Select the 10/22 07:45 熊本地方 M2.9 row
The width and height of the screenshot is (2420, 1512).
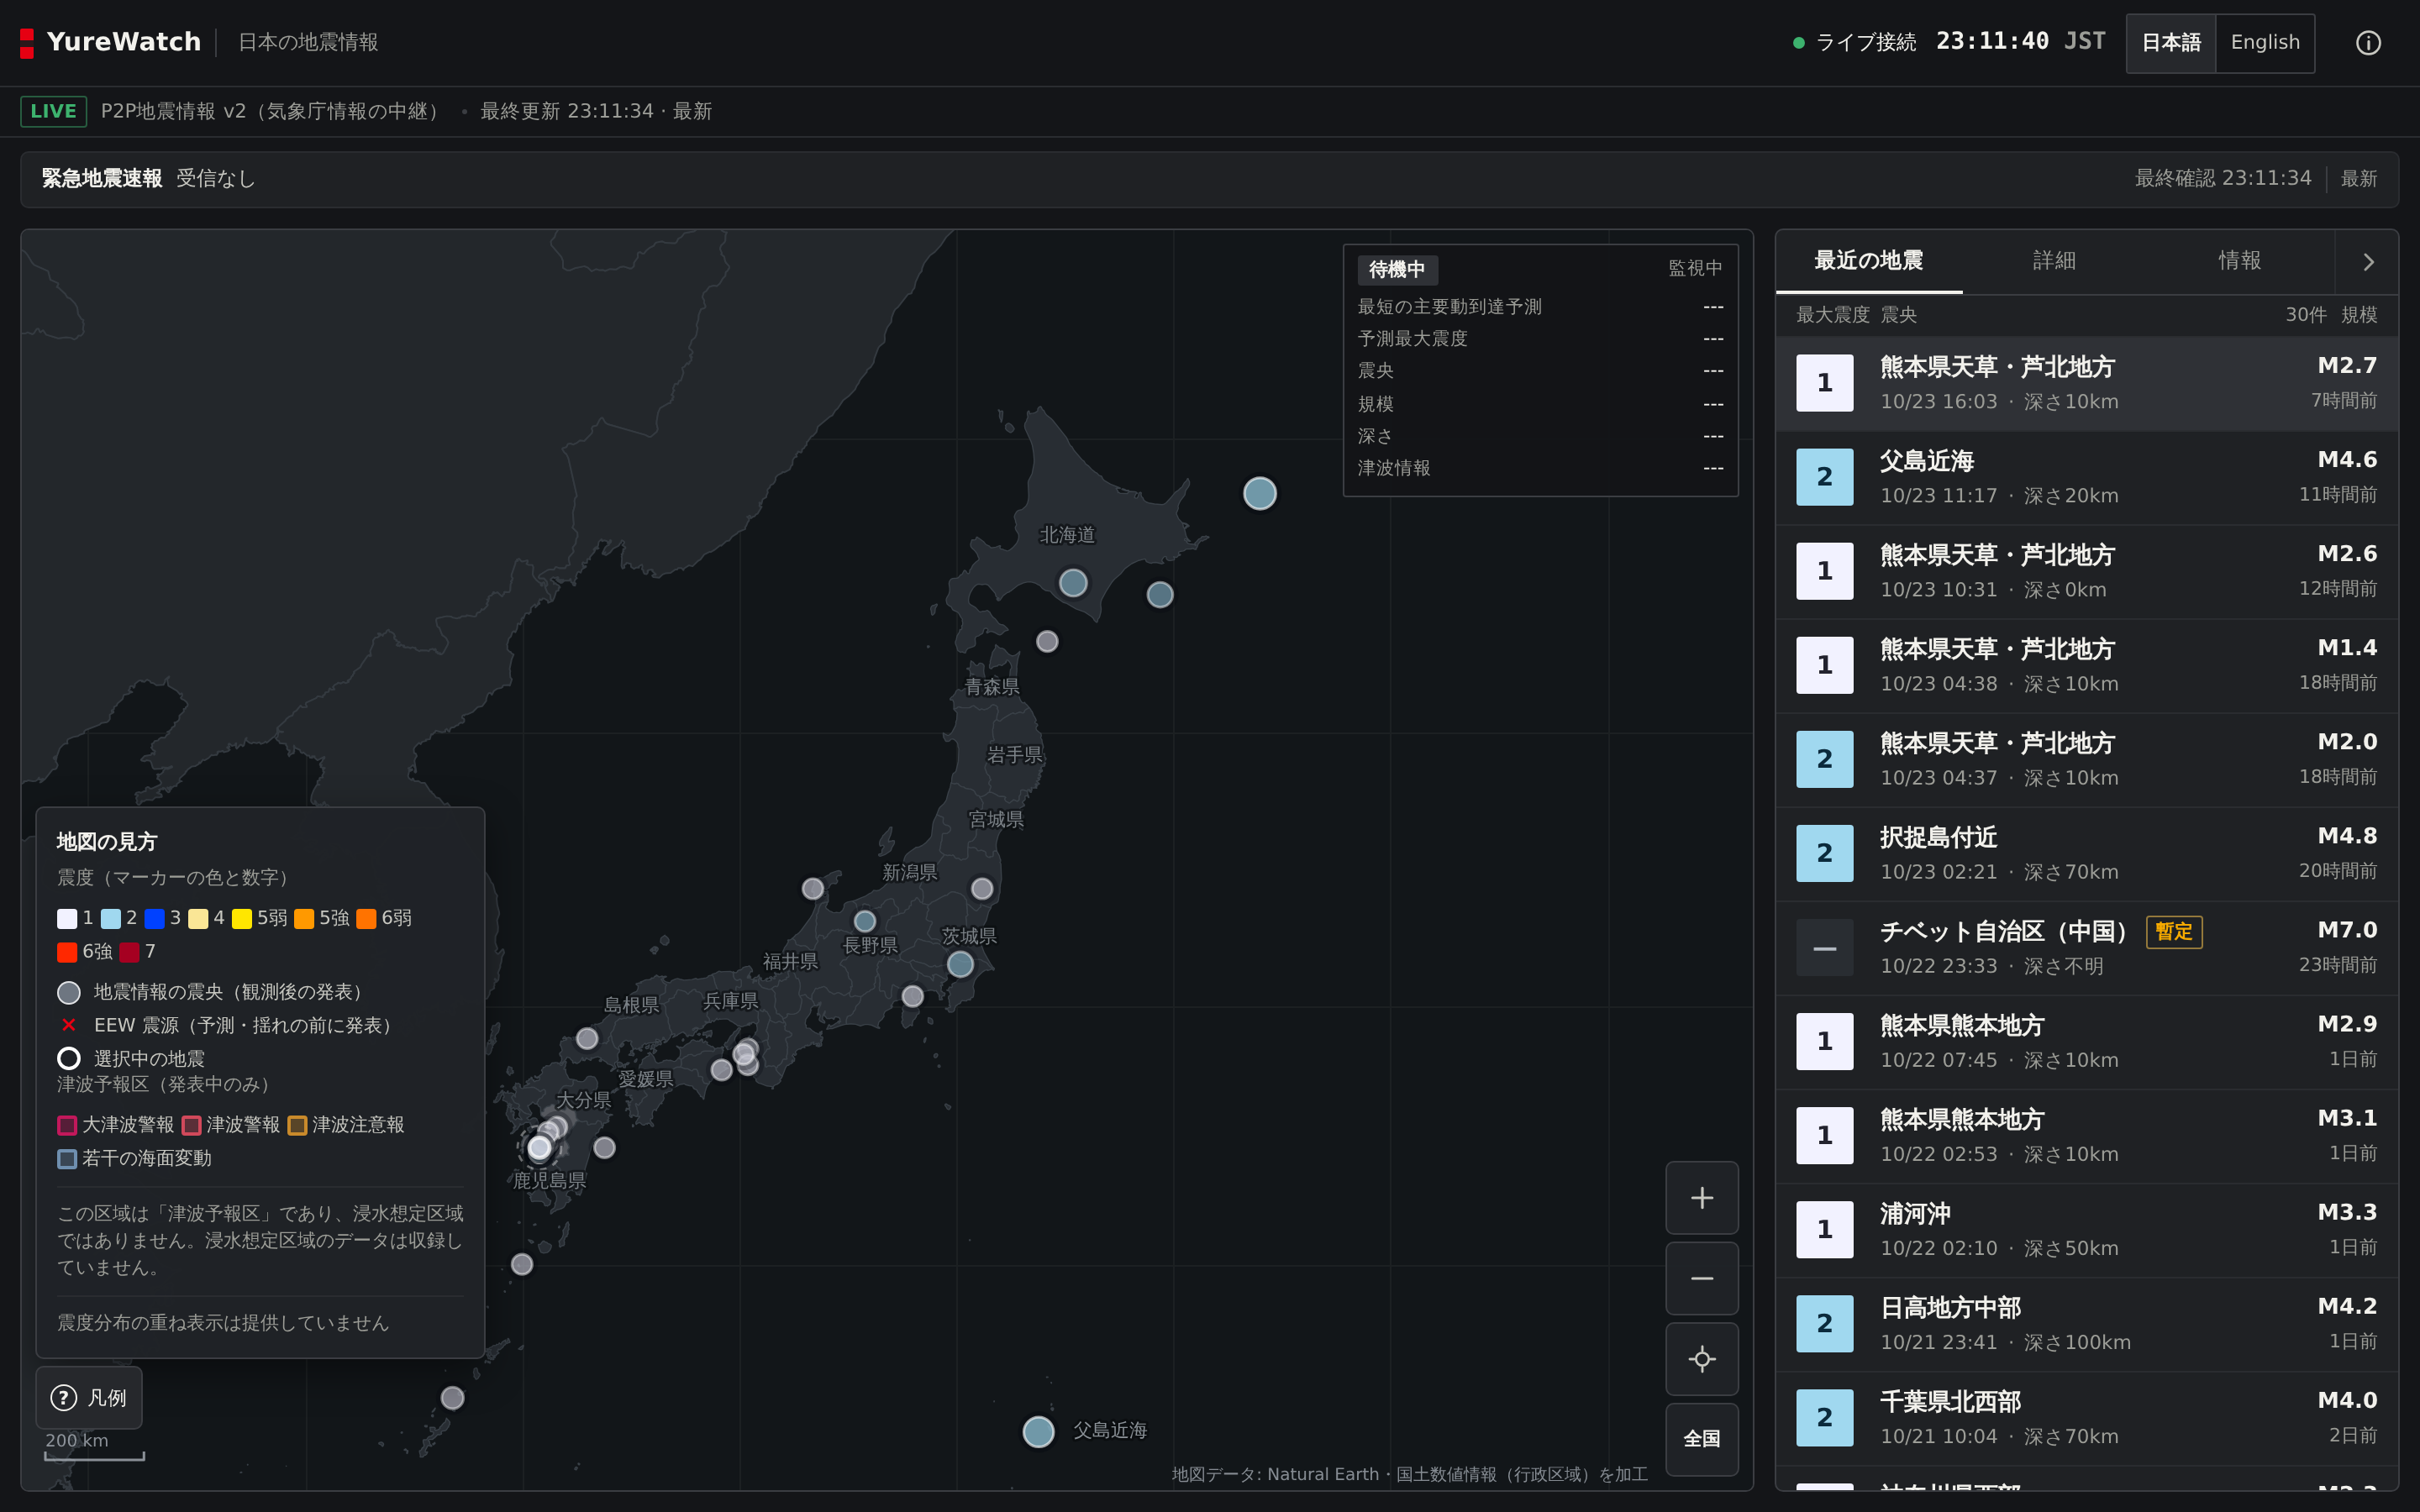[2086, 1041]
